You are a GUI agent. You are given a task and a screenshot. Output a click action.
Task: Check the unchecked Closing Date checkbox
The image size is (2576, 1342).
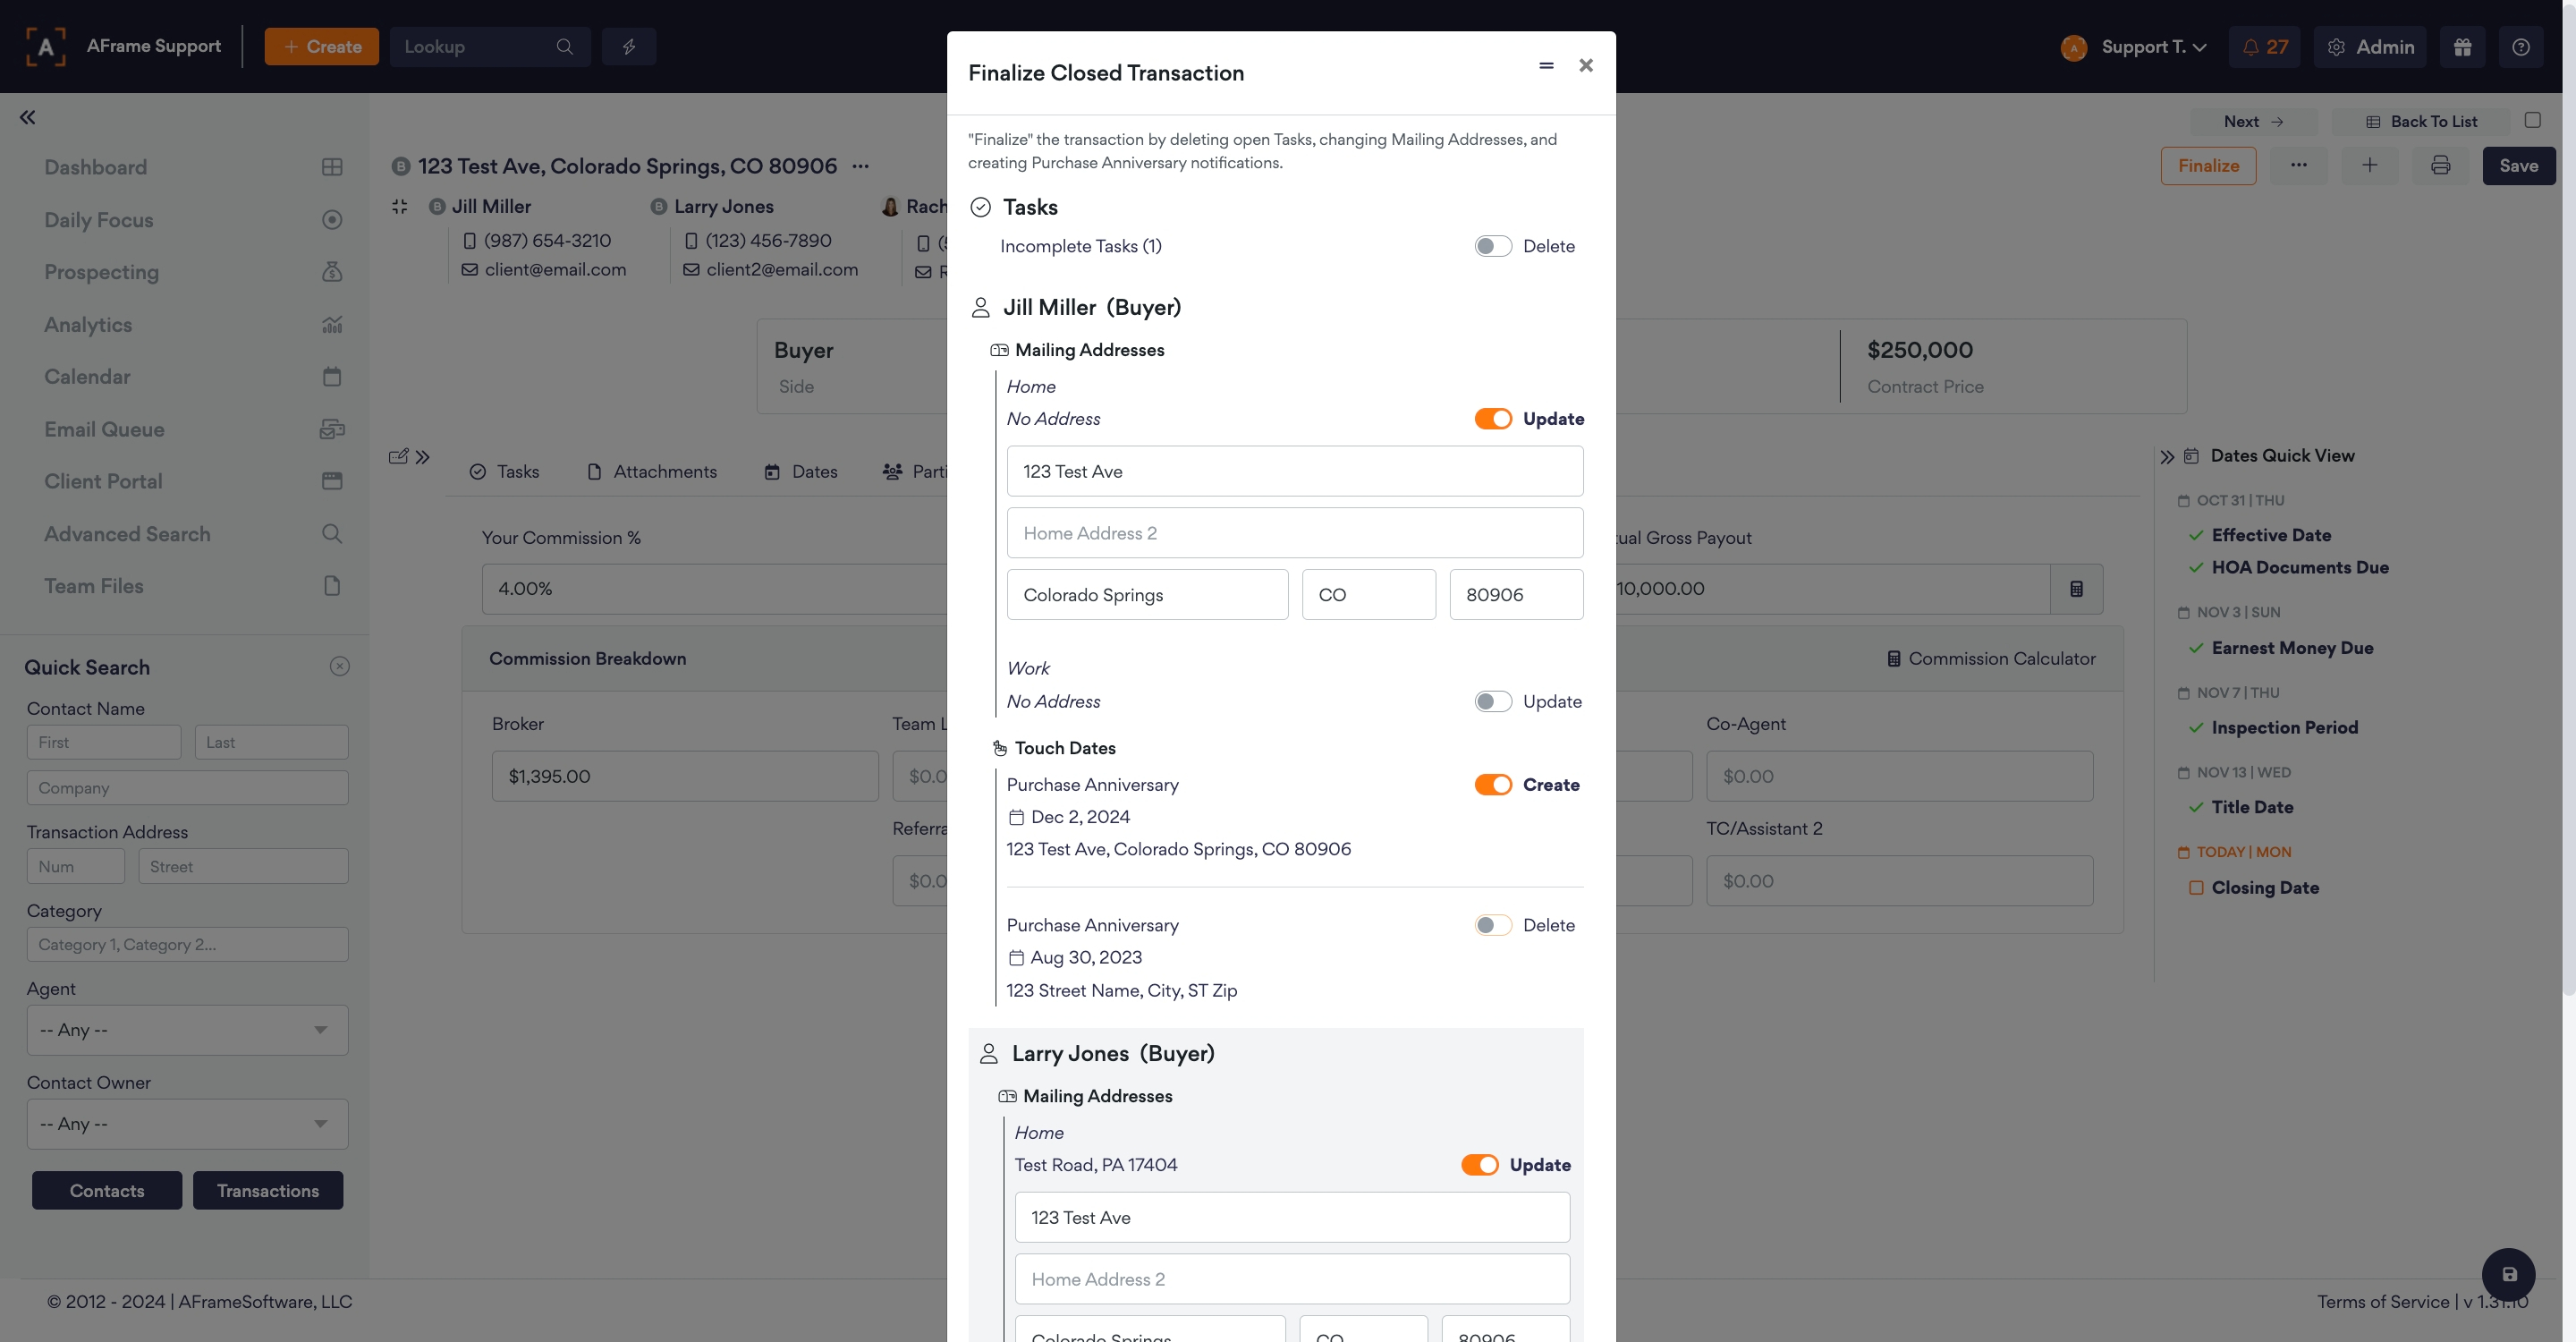(x=2196, y=888)
